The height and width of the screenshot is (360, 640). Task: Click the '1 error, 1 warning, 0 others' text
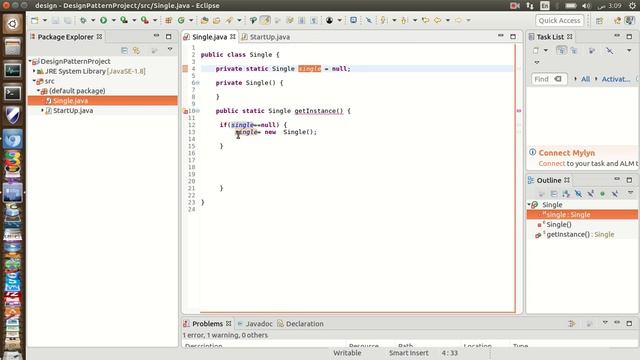pos(225,335)
